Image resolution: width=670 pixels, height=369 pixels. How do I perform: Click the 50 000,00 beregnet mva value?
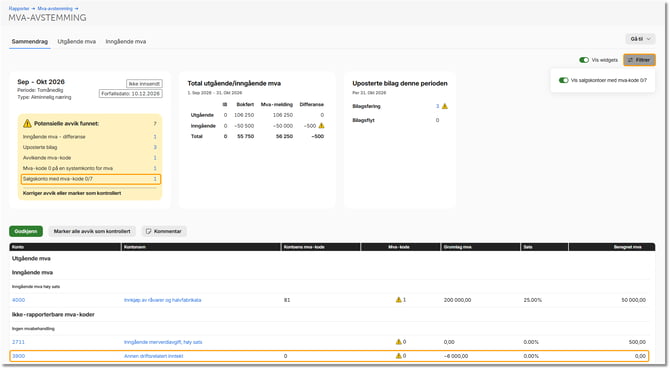[633, 300]
